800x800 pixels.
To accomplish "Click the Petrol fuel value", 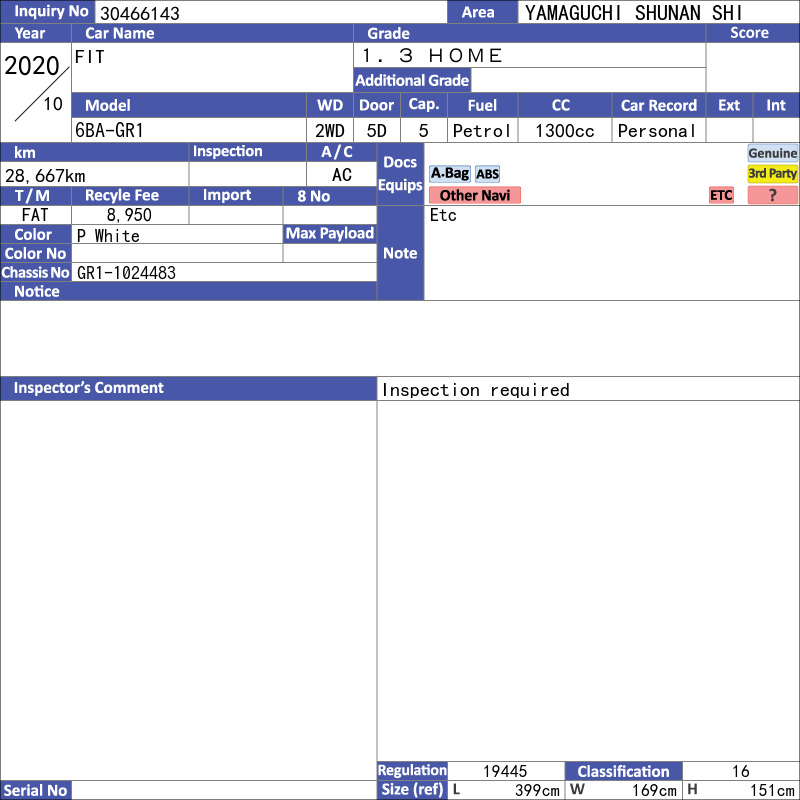I will (482, 131).
